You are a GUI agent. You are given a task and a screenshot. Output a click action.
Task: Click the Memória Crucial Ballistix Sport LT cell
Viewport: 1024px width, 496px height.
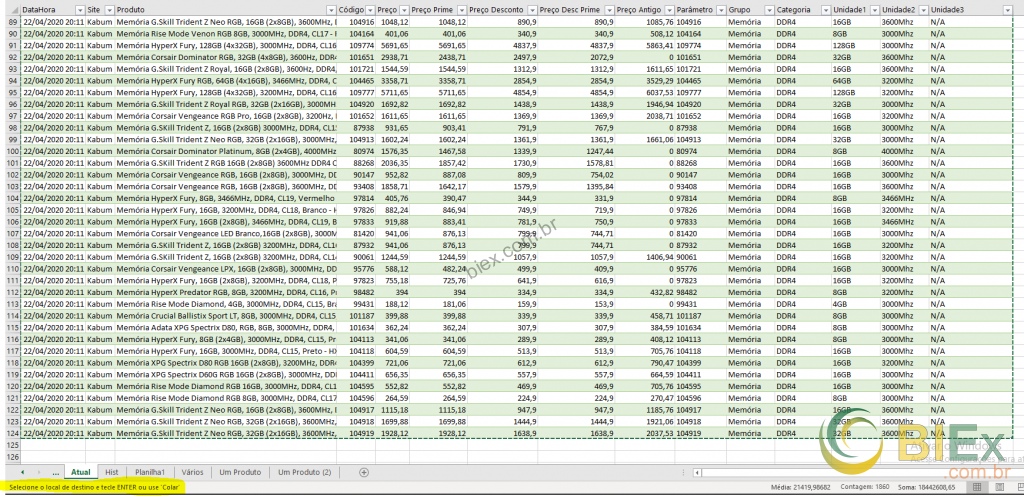click(226, 315)
